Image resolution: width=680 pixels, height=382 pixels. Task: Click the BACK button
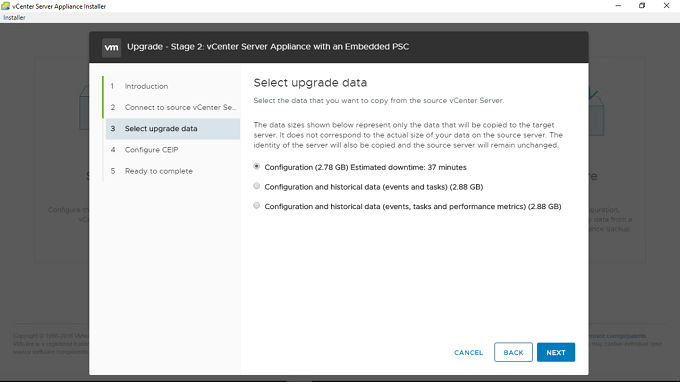pyautogui.click(x=513, y=353)
